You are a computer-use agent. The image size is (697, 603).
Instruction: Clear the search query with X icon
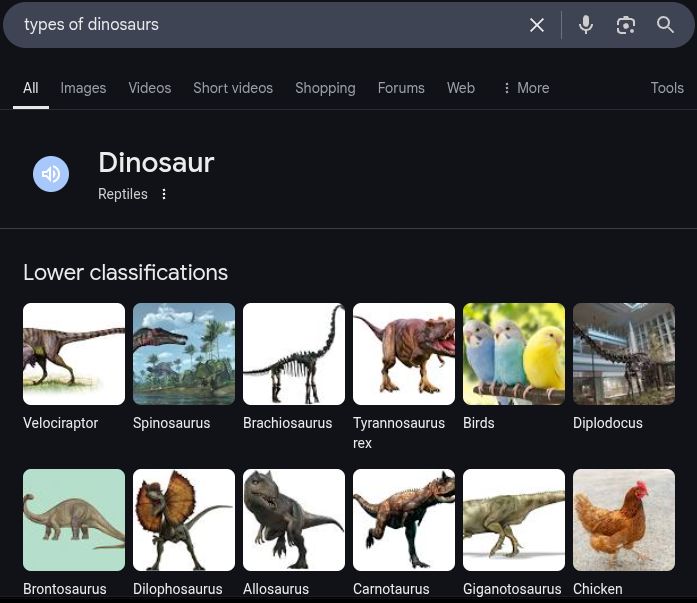pyautogui.click(x=537, y=25)
